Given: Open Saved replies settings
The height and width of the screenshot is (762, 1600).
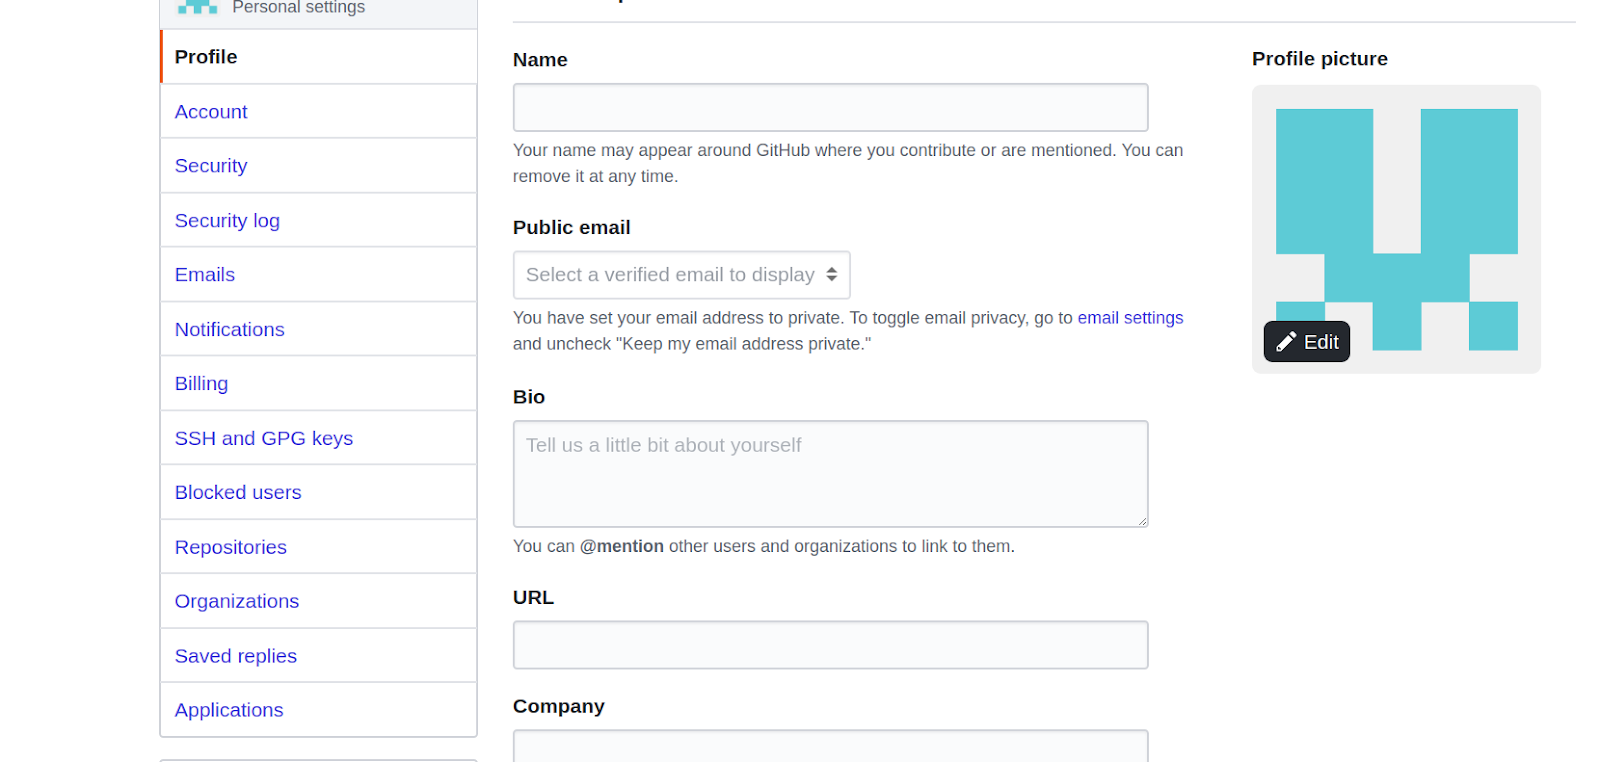Looking at the screenshot, I should point(318,657).
